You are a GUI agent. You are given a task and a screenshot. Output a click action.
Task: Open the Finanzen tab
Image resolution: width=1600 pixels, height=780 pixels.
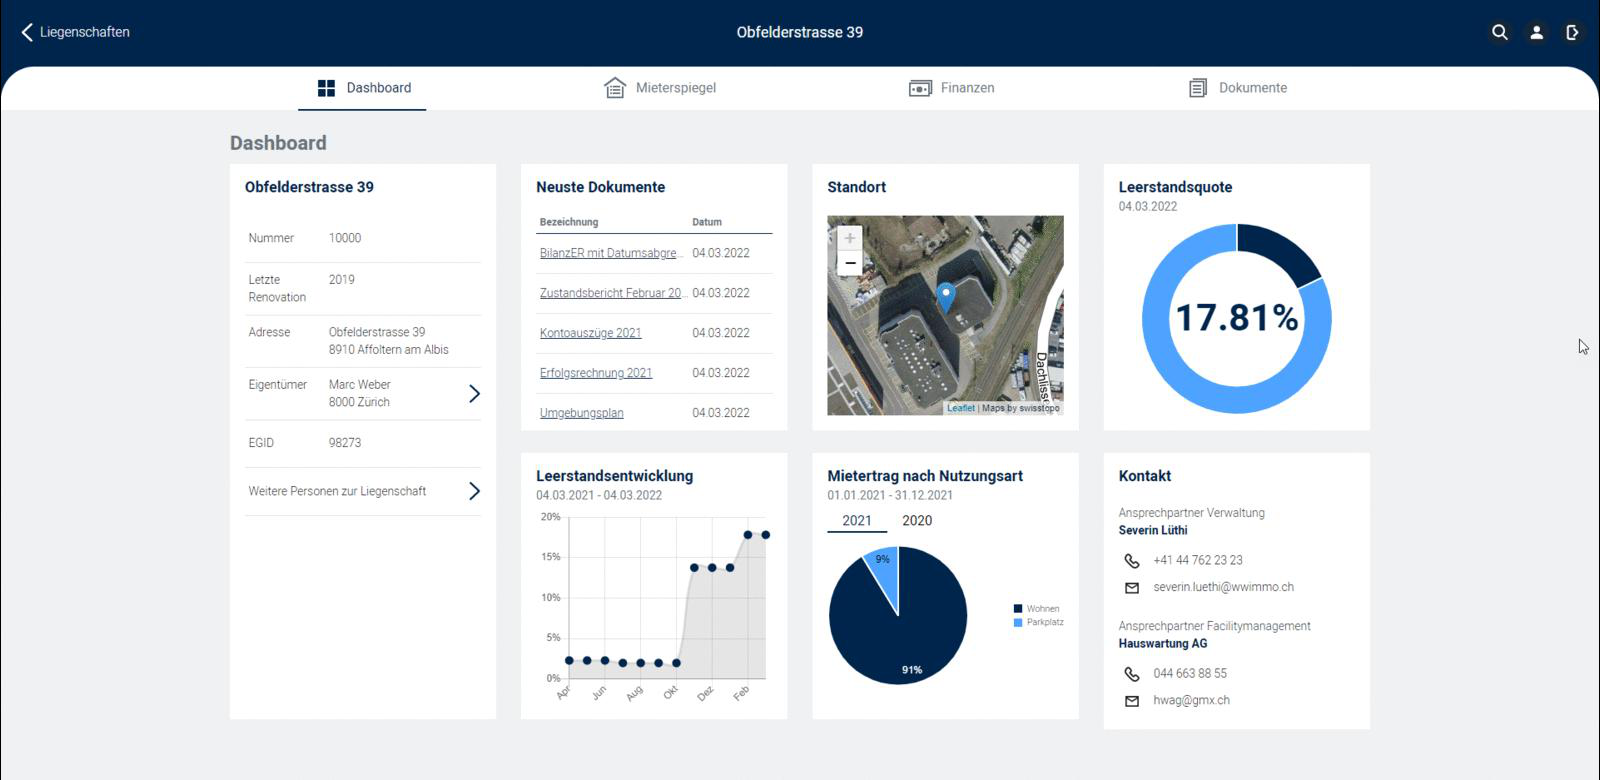(951, 88)
